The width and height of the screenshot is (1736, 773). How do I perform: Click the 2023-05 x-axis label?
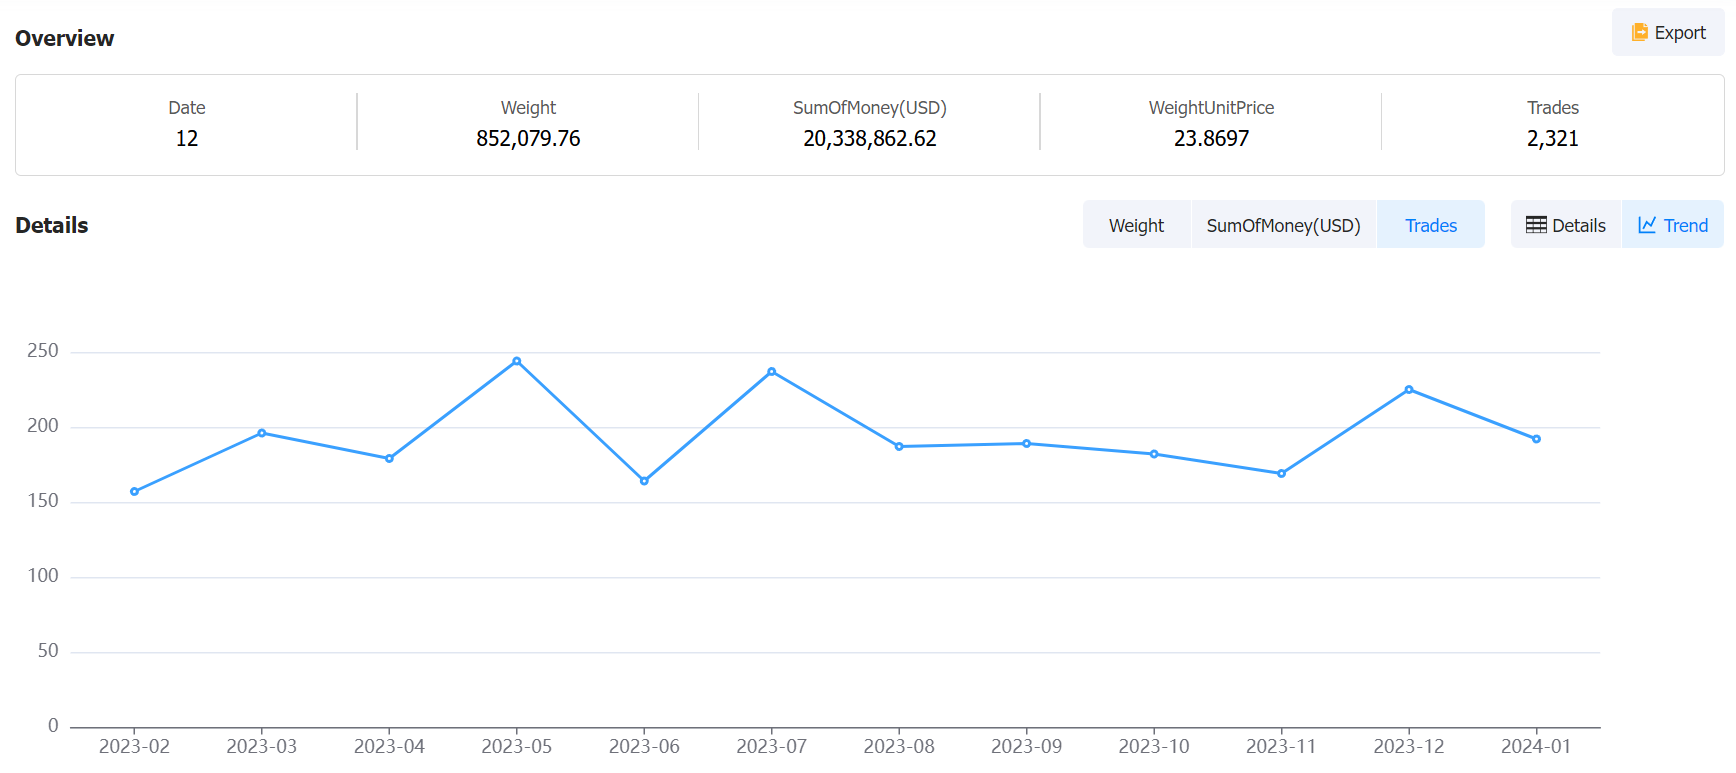pos(517,746)
